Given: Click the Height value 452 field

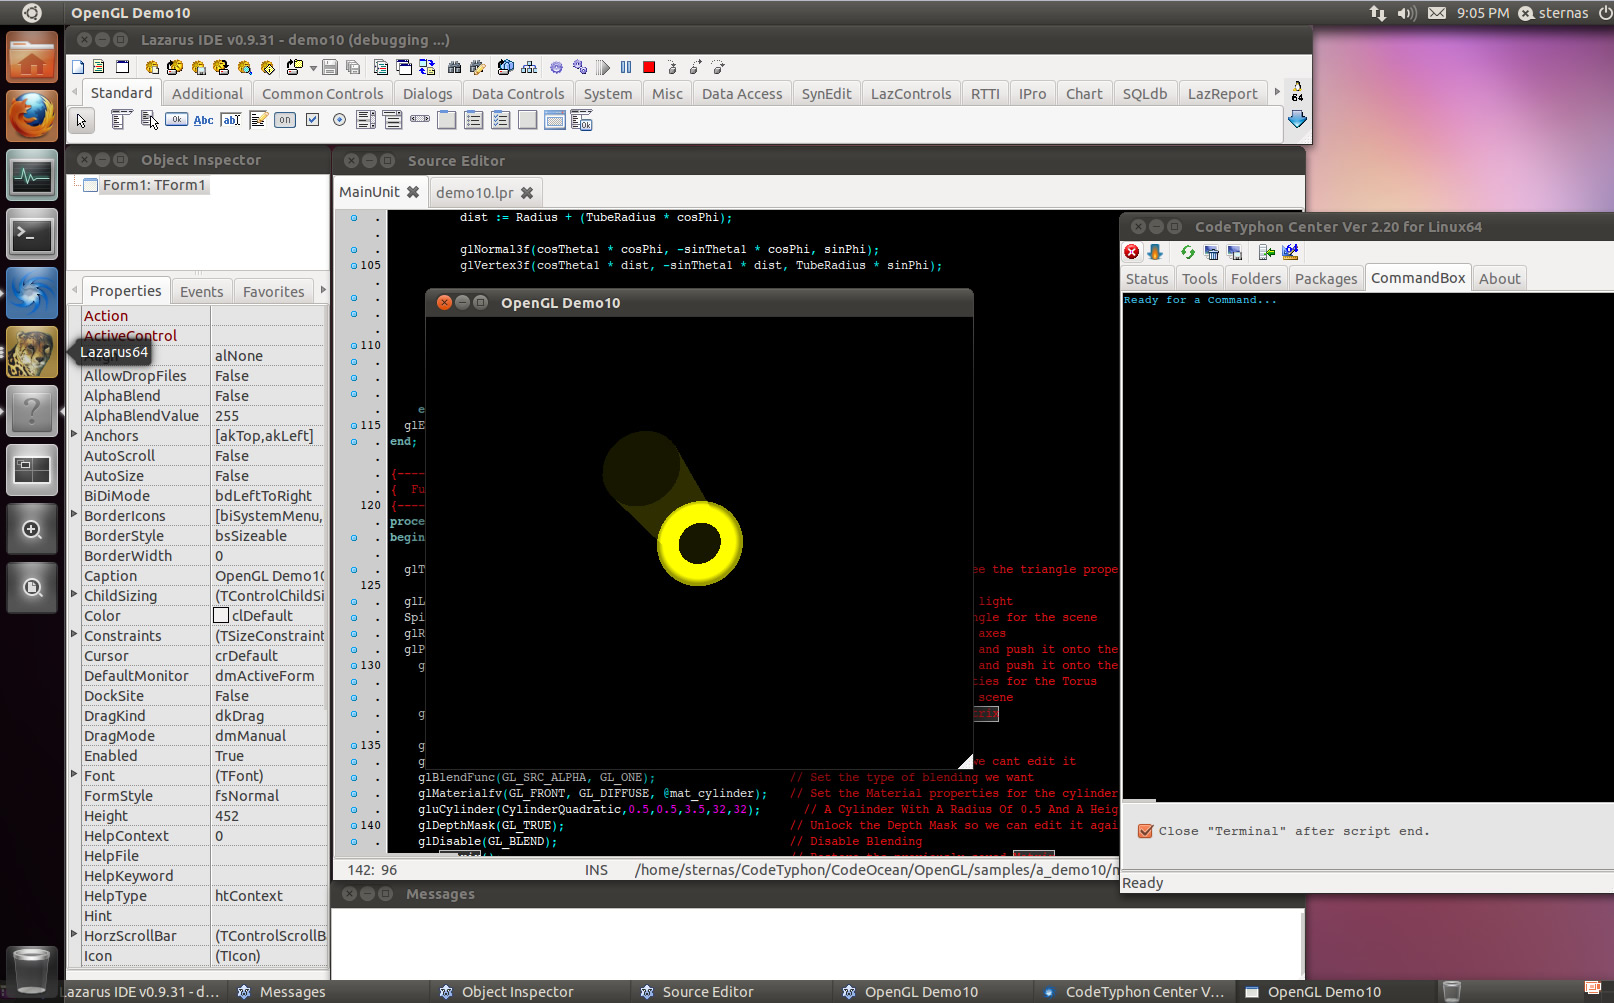Looking at the screenshot, I should point(269,816).
